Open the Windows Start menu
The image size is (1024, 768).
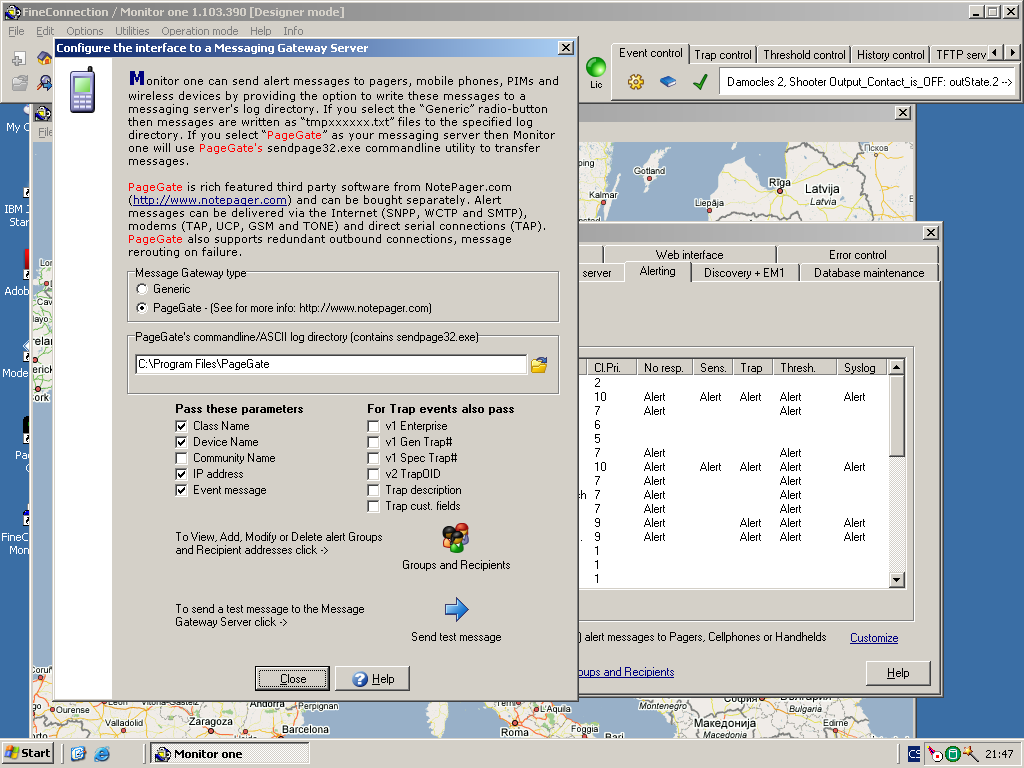click(x=27, y=754)
